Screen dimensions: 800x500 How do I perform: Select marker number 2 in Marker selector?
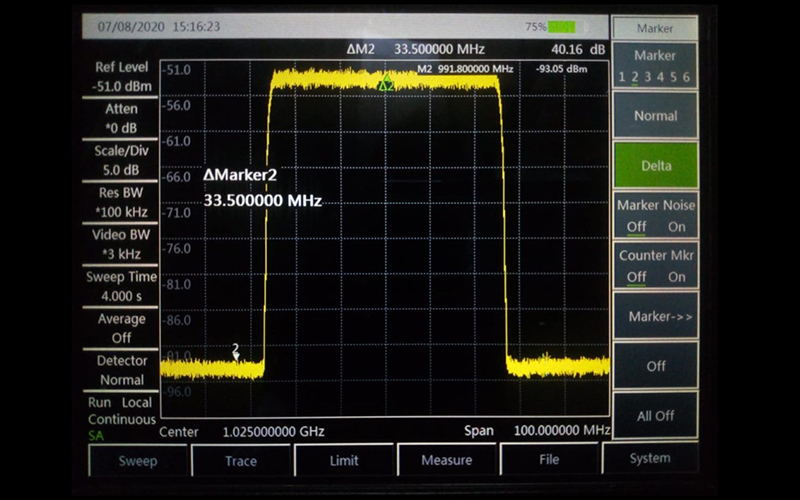pos(635,78)
